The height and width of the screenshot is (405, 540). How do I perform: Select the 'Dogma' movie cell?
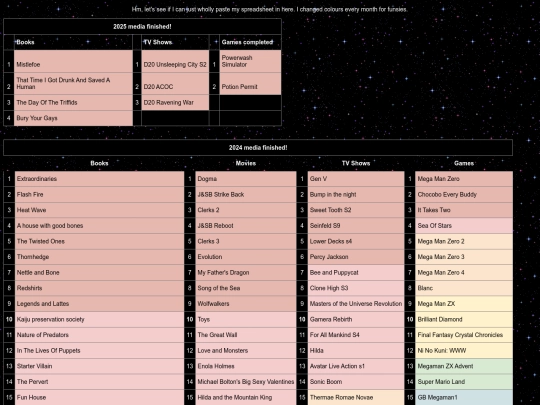coord(246,179)
